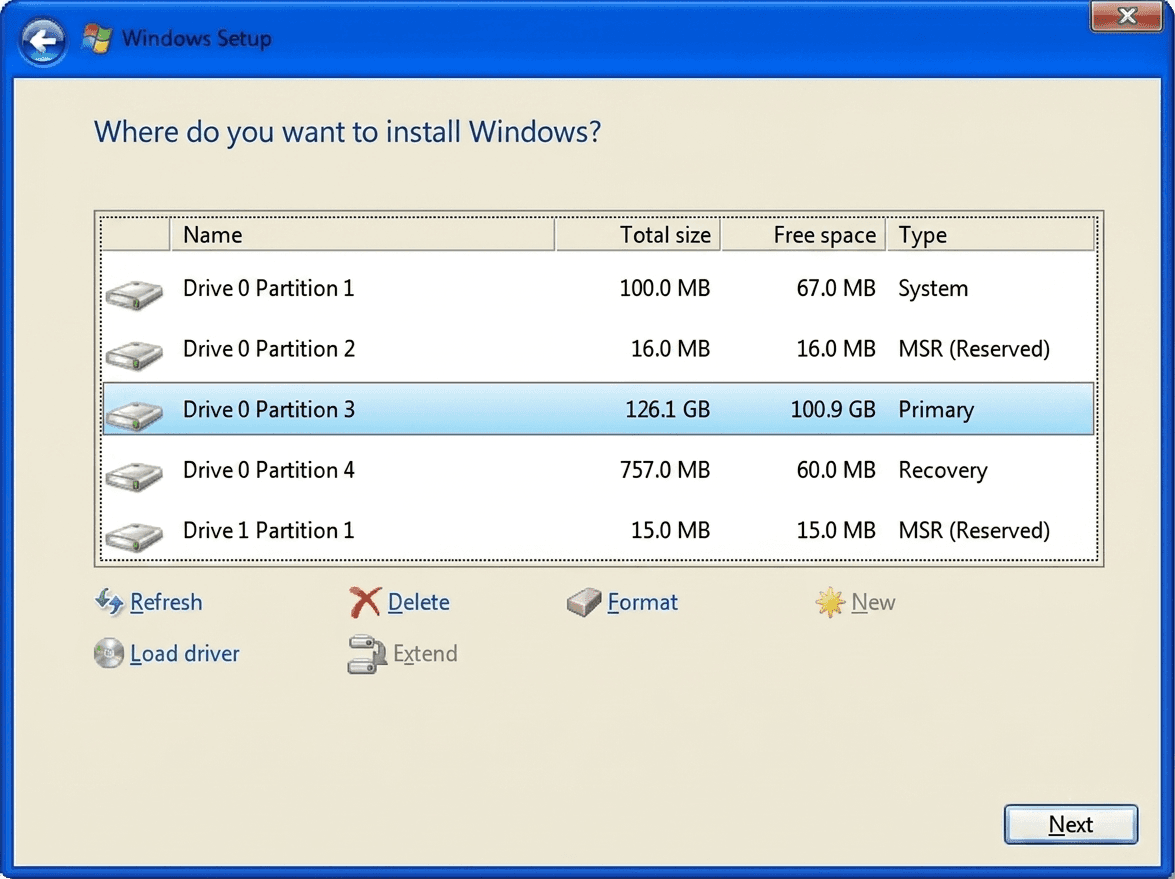Viewport: 1175px width, 879px height.
Task: Select the Drive 0 Partition 2 row
Action: [x=598, y=349]
